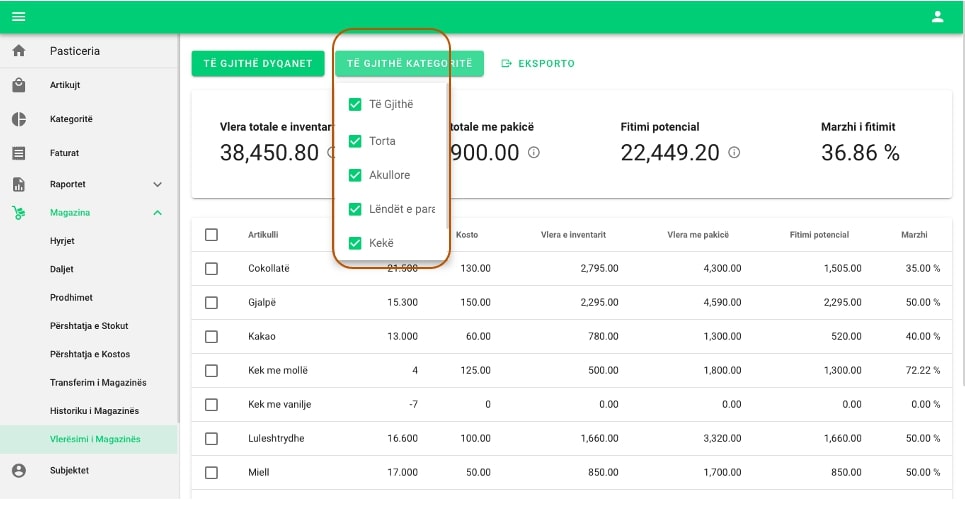The width and height of the screenshot is (965, 517).
Task: Toggle the Torta category checkbox
Action: coord(355,141)
